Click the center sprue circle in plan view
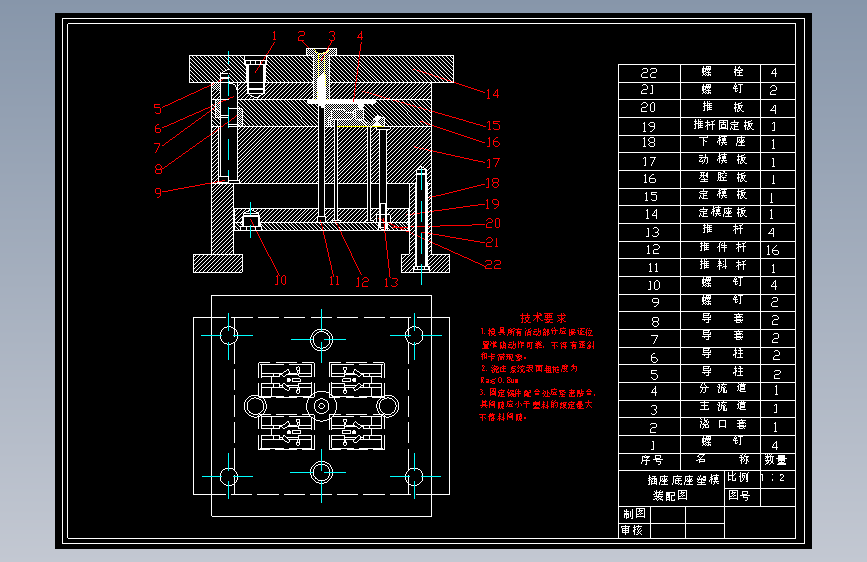The height and width of the screenshot is (562, 867). 321,406
